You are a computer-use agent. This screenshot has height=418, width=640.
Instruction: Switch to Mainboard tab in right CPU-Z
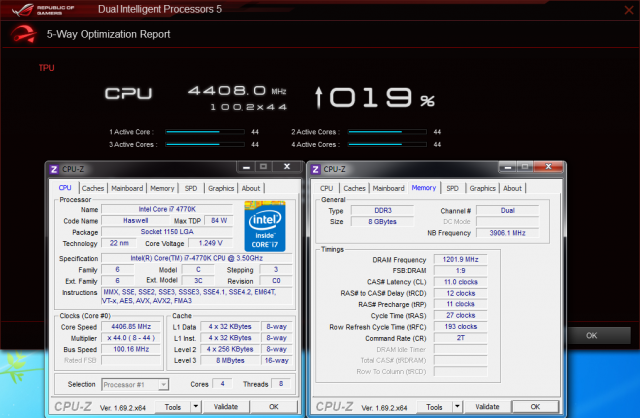pyautogui.click(x=389, y=188)
